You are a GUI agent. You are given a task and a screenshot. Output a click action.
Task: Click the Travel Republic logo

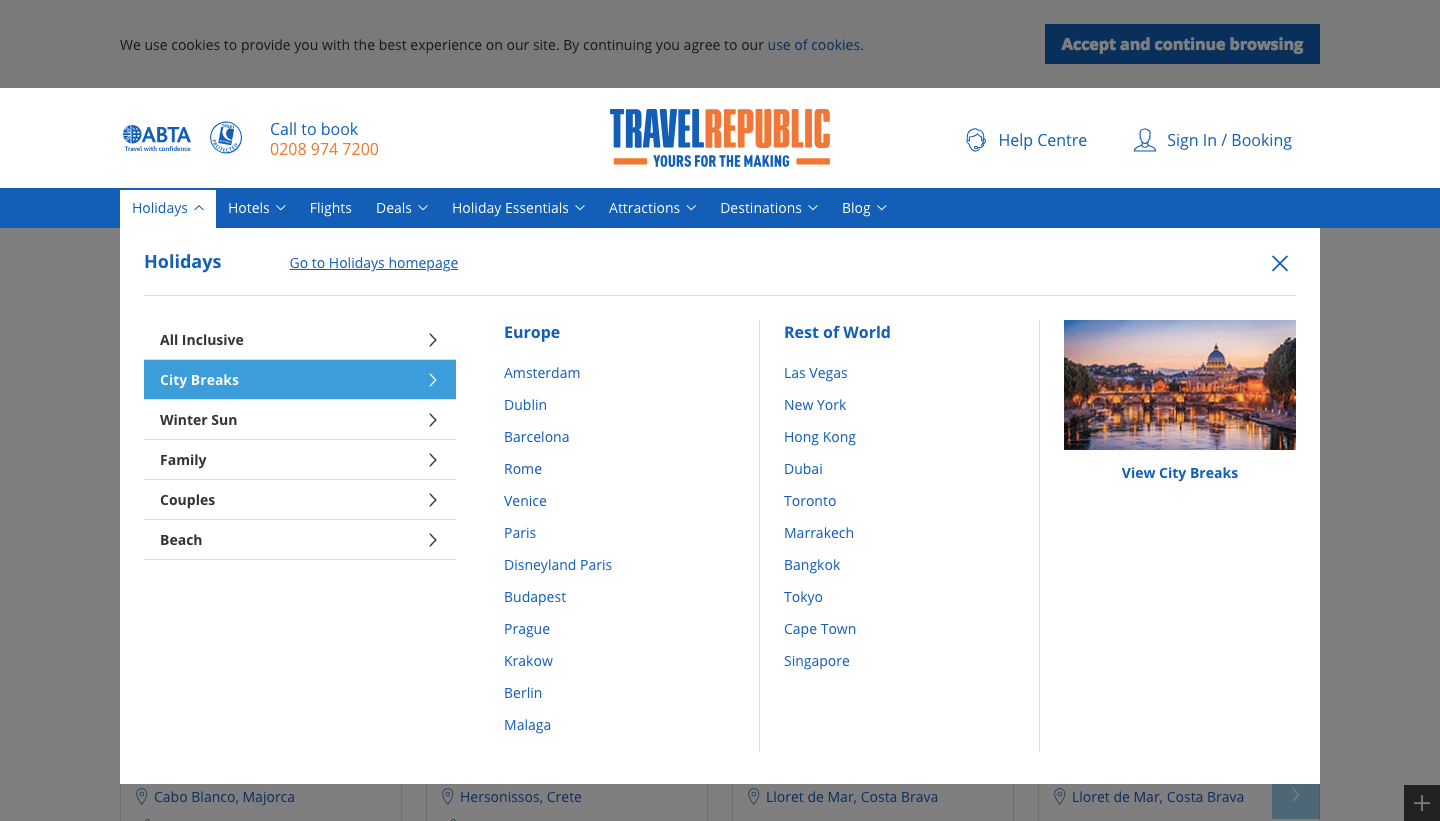(x=720, y=138)
